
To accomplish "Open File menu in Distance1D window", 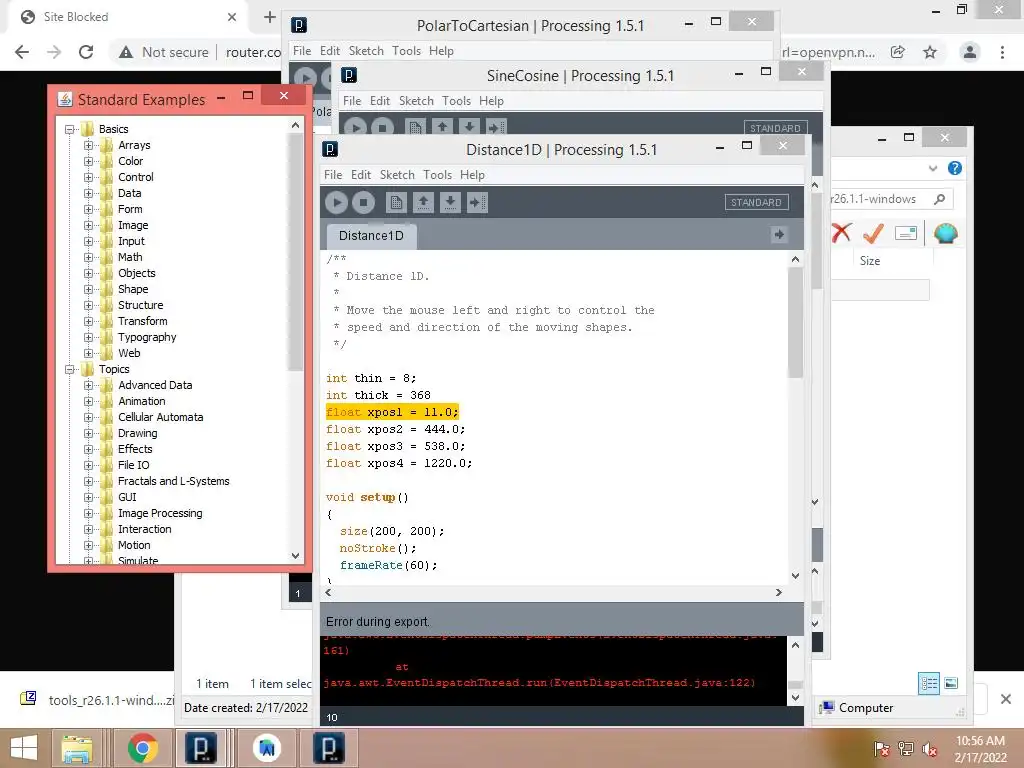I will click(333, 175).
